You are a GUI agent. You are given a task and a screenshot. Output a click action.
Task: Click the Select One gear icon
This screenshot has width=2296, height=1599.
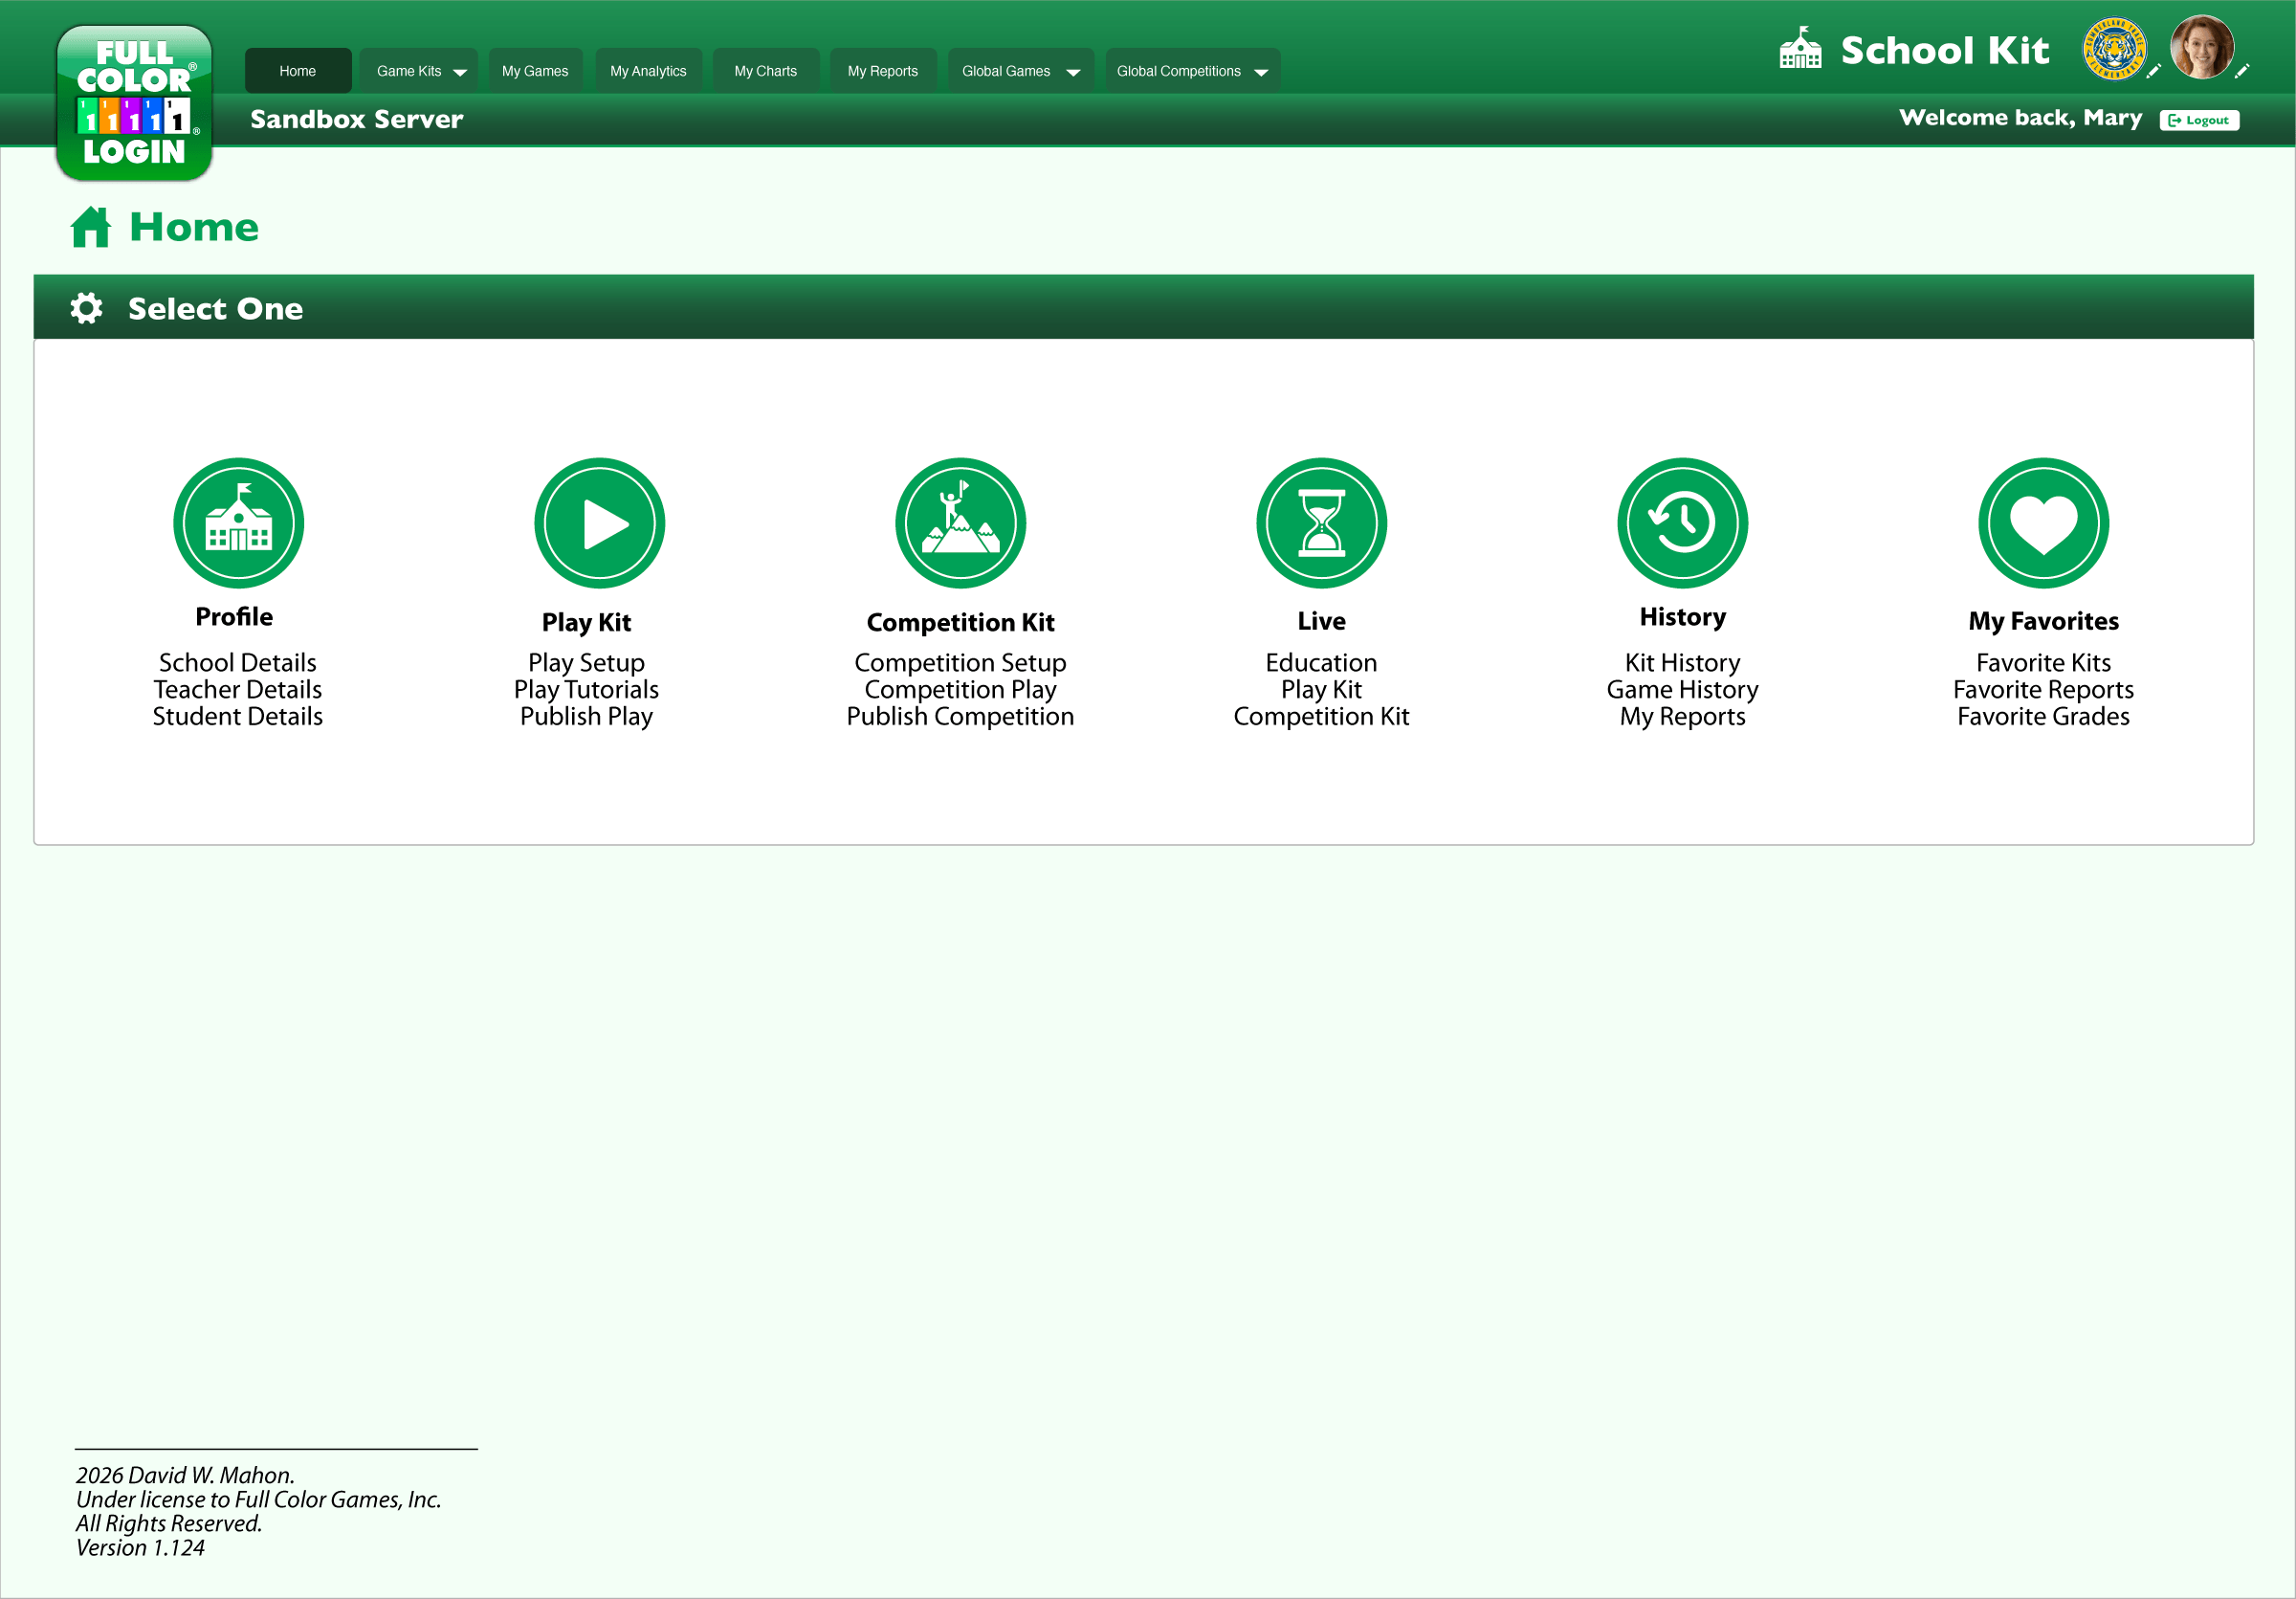[x=87, y=308]
